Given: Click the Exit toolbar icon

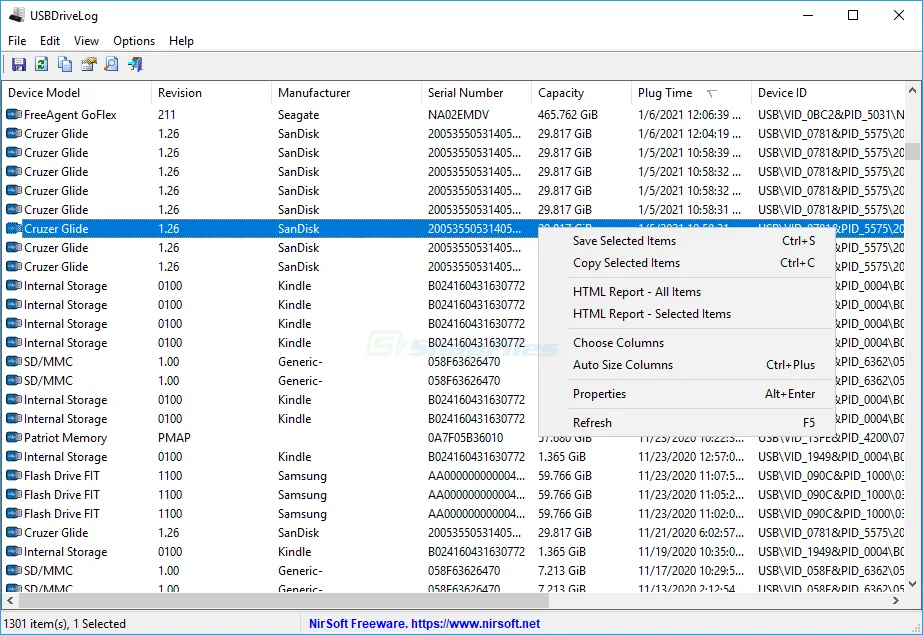Looking at the screenshot, I should 135,64.
